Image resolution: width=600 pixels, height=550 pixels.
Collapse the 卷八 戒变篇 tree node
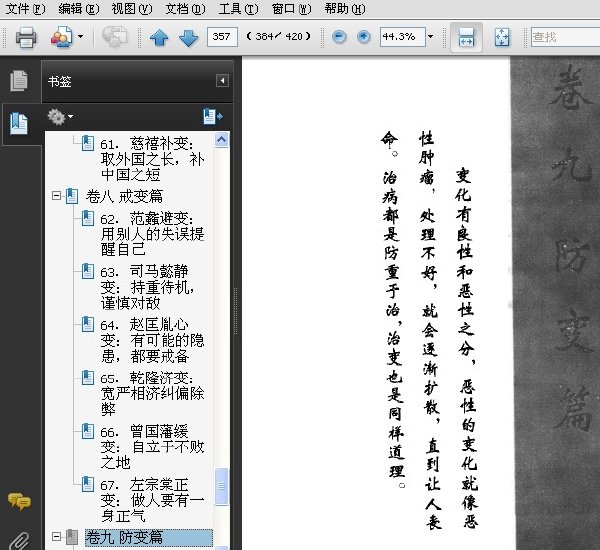56,196
